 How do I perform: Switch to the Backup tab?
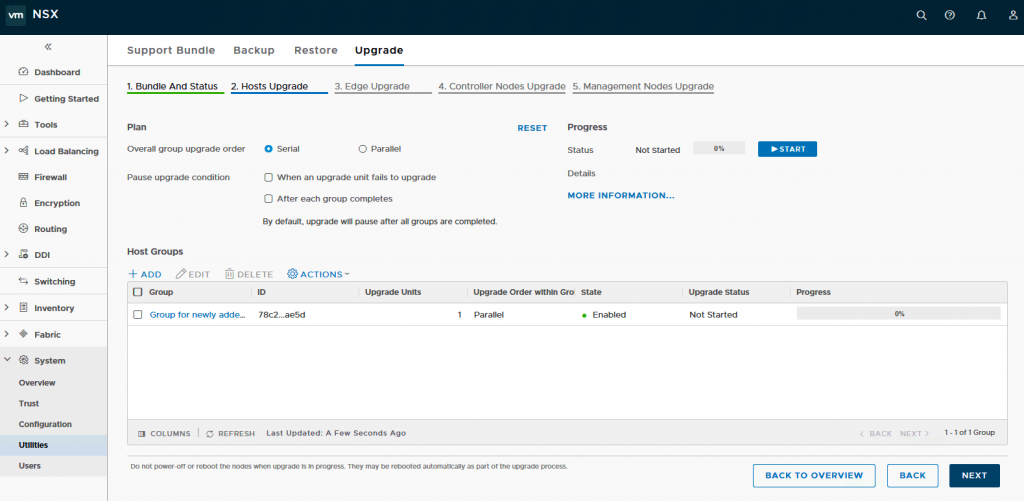tap(254, 50)
